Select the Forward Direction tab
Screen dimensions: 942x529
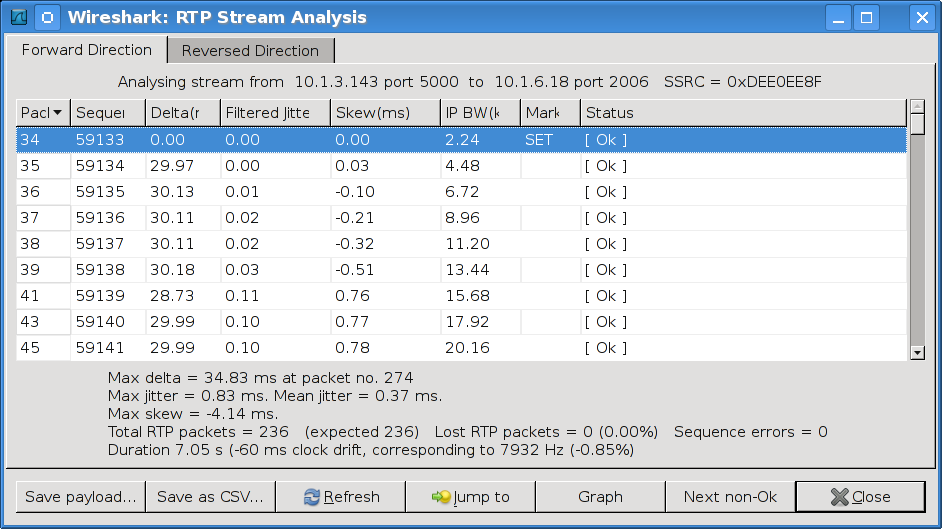87,50
